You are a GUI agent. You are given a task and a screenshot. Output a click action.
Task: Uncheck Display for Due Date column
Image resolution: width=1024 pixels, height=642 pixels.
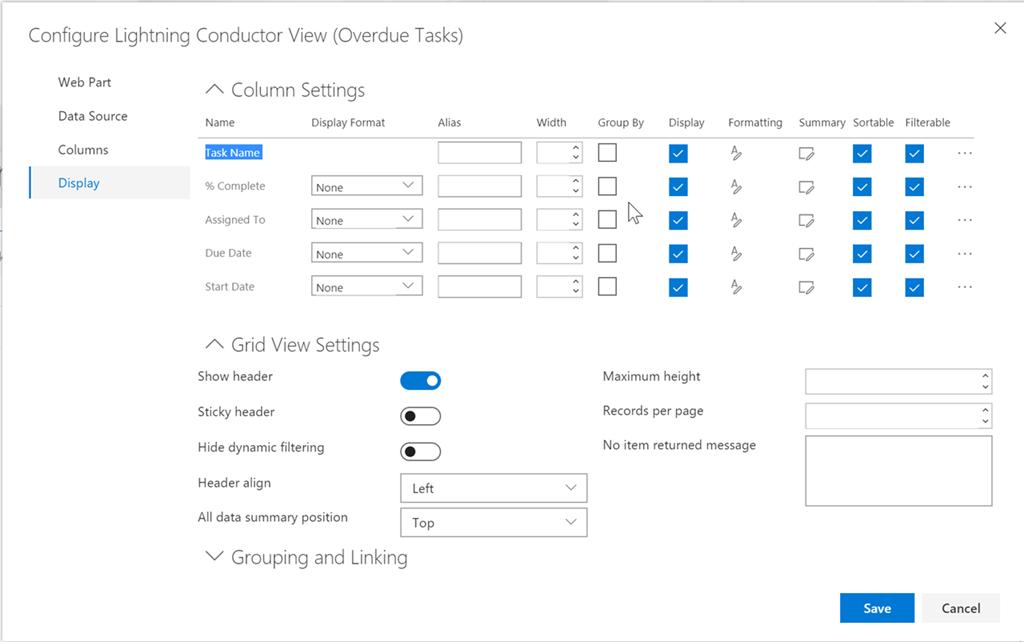[x=678, y=253]
